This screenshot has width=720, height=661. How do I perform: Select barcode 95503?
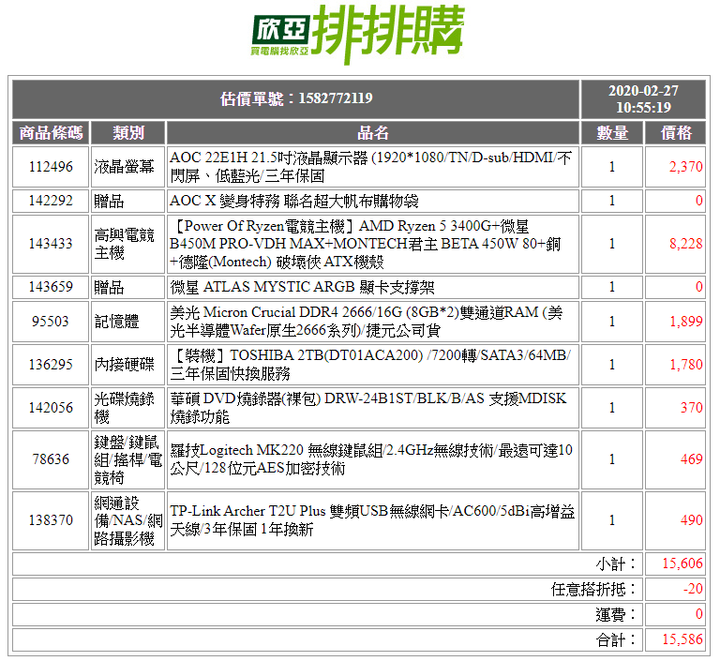point(51,321)
